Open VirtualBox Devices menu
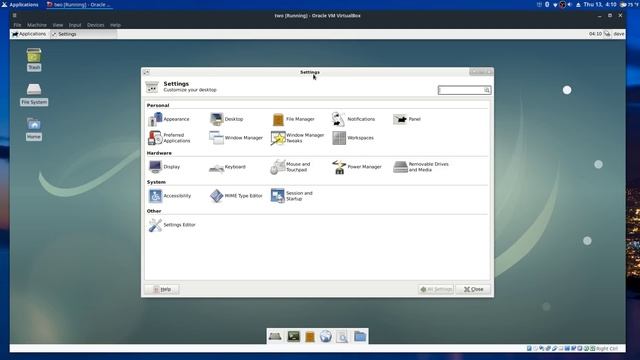This screenshot has height=360, width=640. 96,25
